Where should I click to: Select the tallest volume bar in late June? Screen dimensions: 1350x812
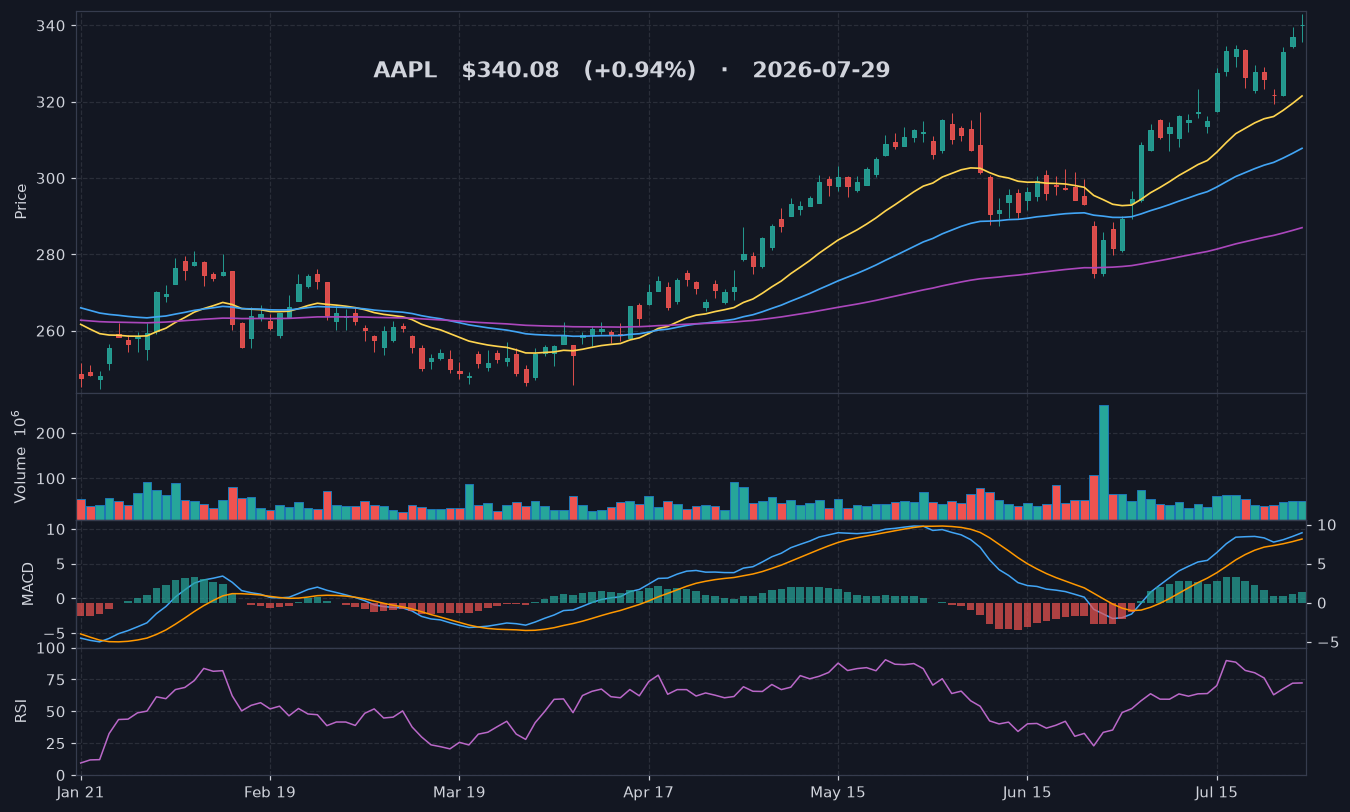(x=1104, y=462)
